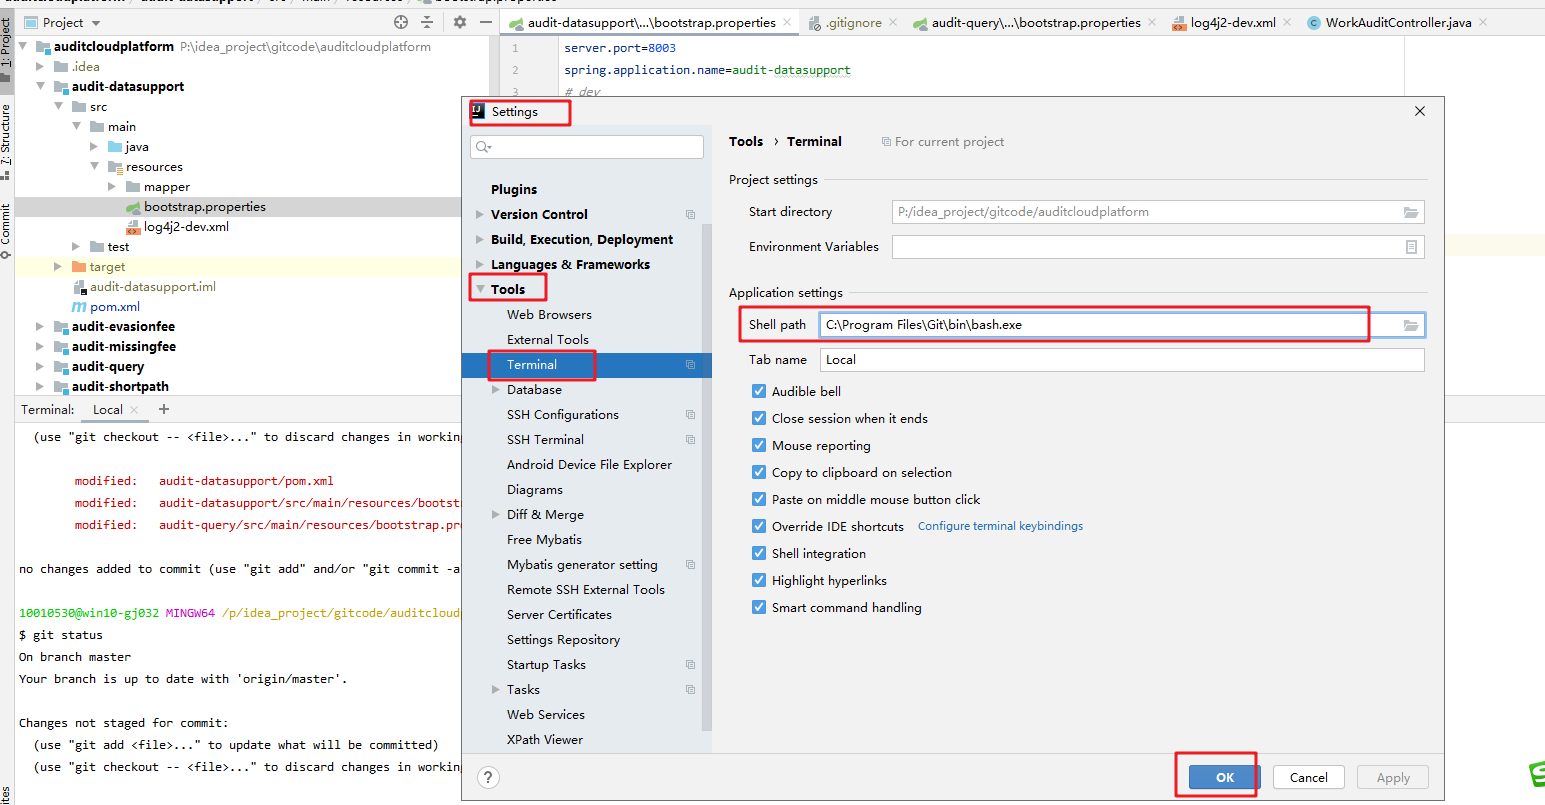Click the project-level icon beside SSH Terminal

click(x=690, y=440)
